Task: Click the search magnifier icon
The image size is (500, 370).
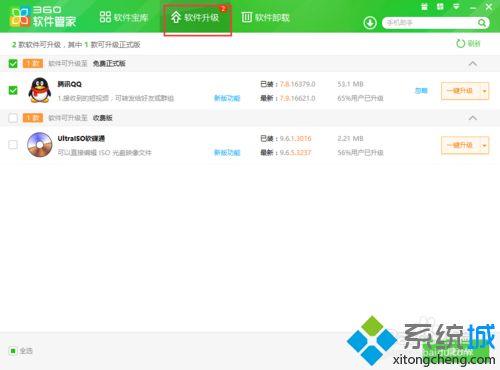Action: (x=482, y=23)
